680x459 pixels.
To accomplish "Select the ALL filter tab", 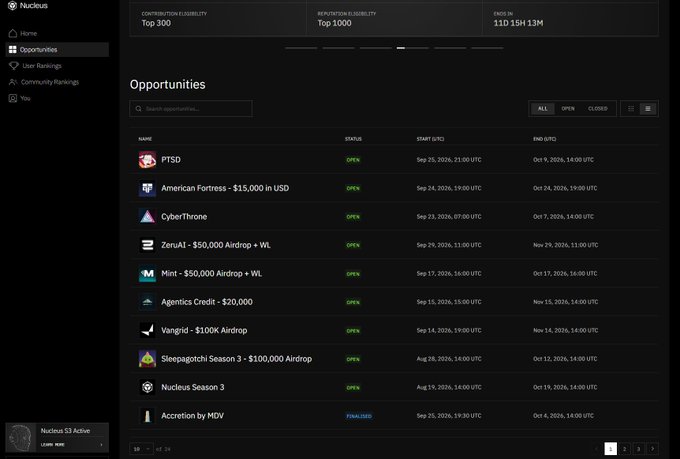I will 543,108.
